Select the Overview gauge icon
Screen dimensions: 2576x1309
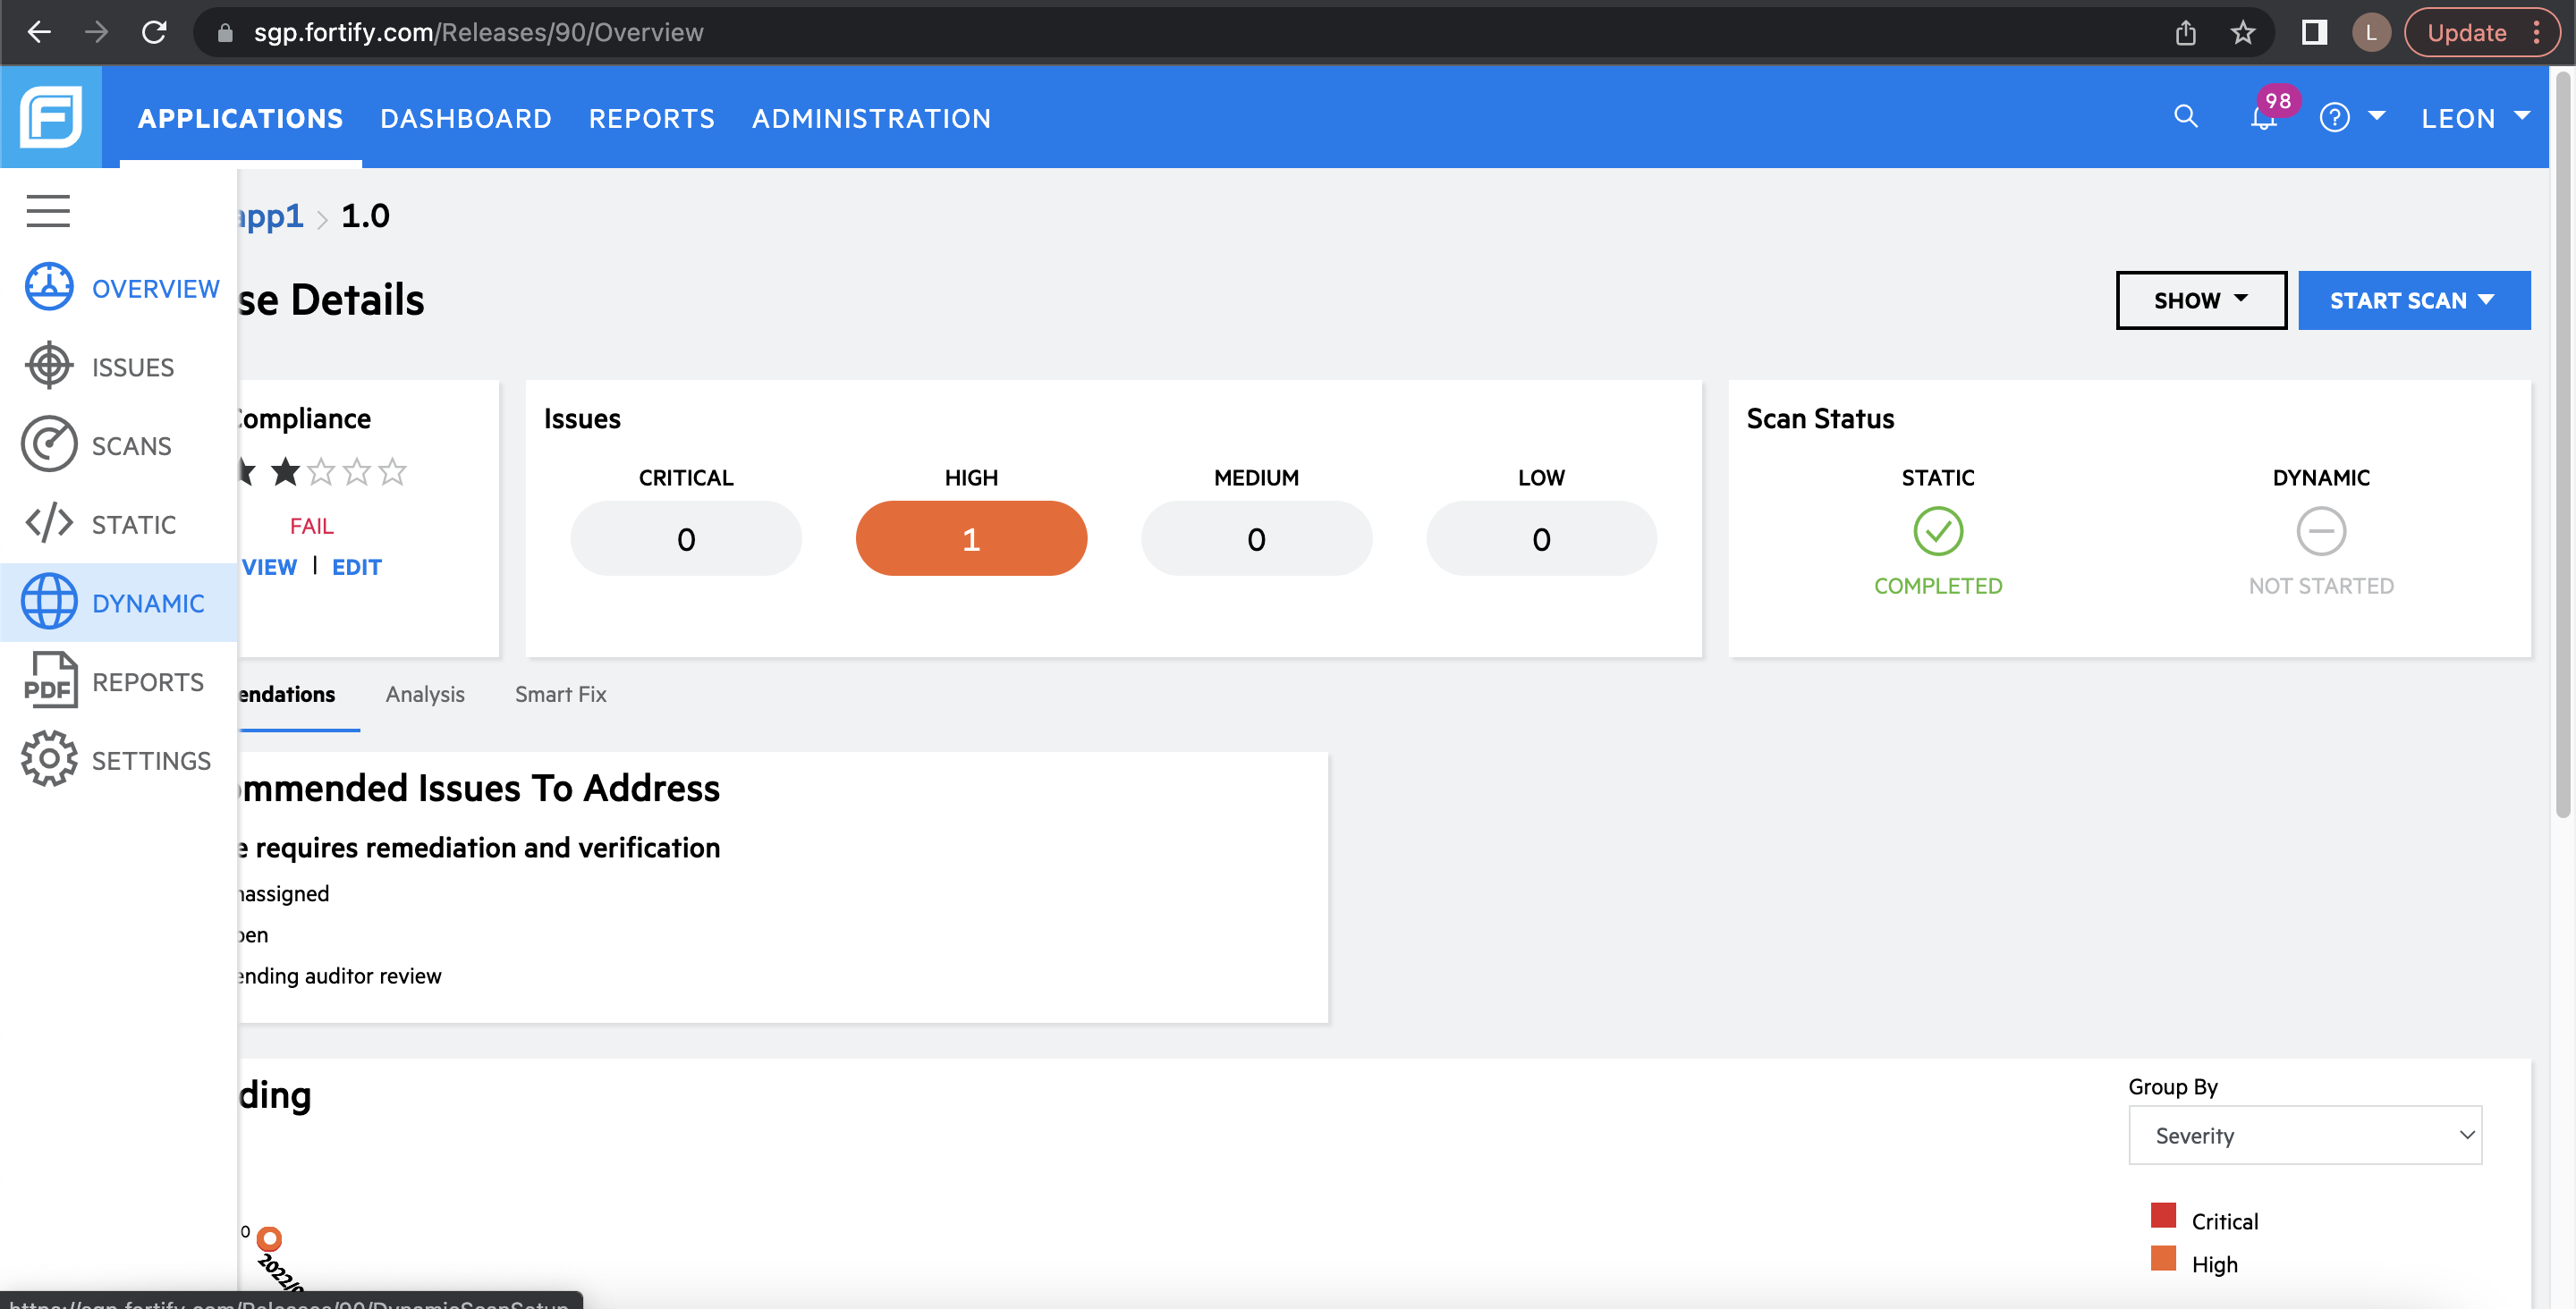(x=49, y=287)
